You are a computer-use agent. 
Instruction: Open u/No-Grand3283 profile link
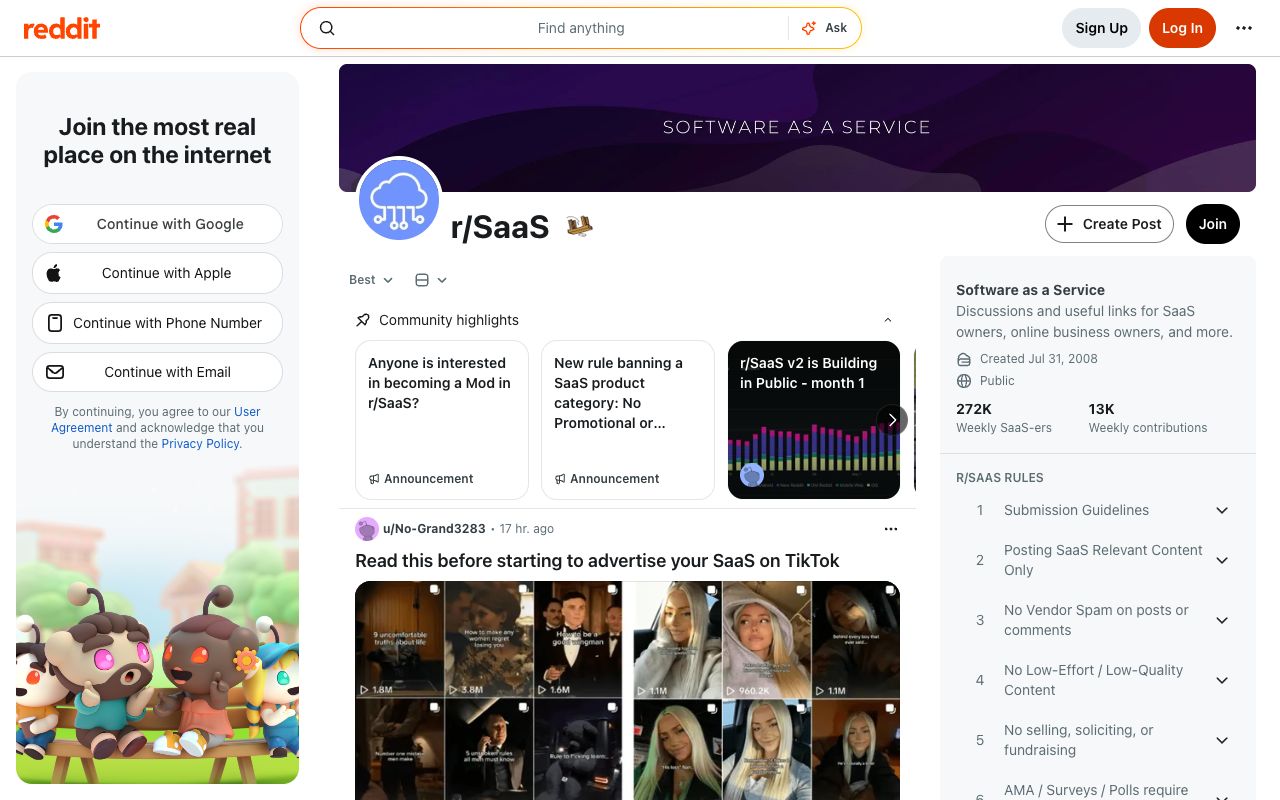[434, 529]
